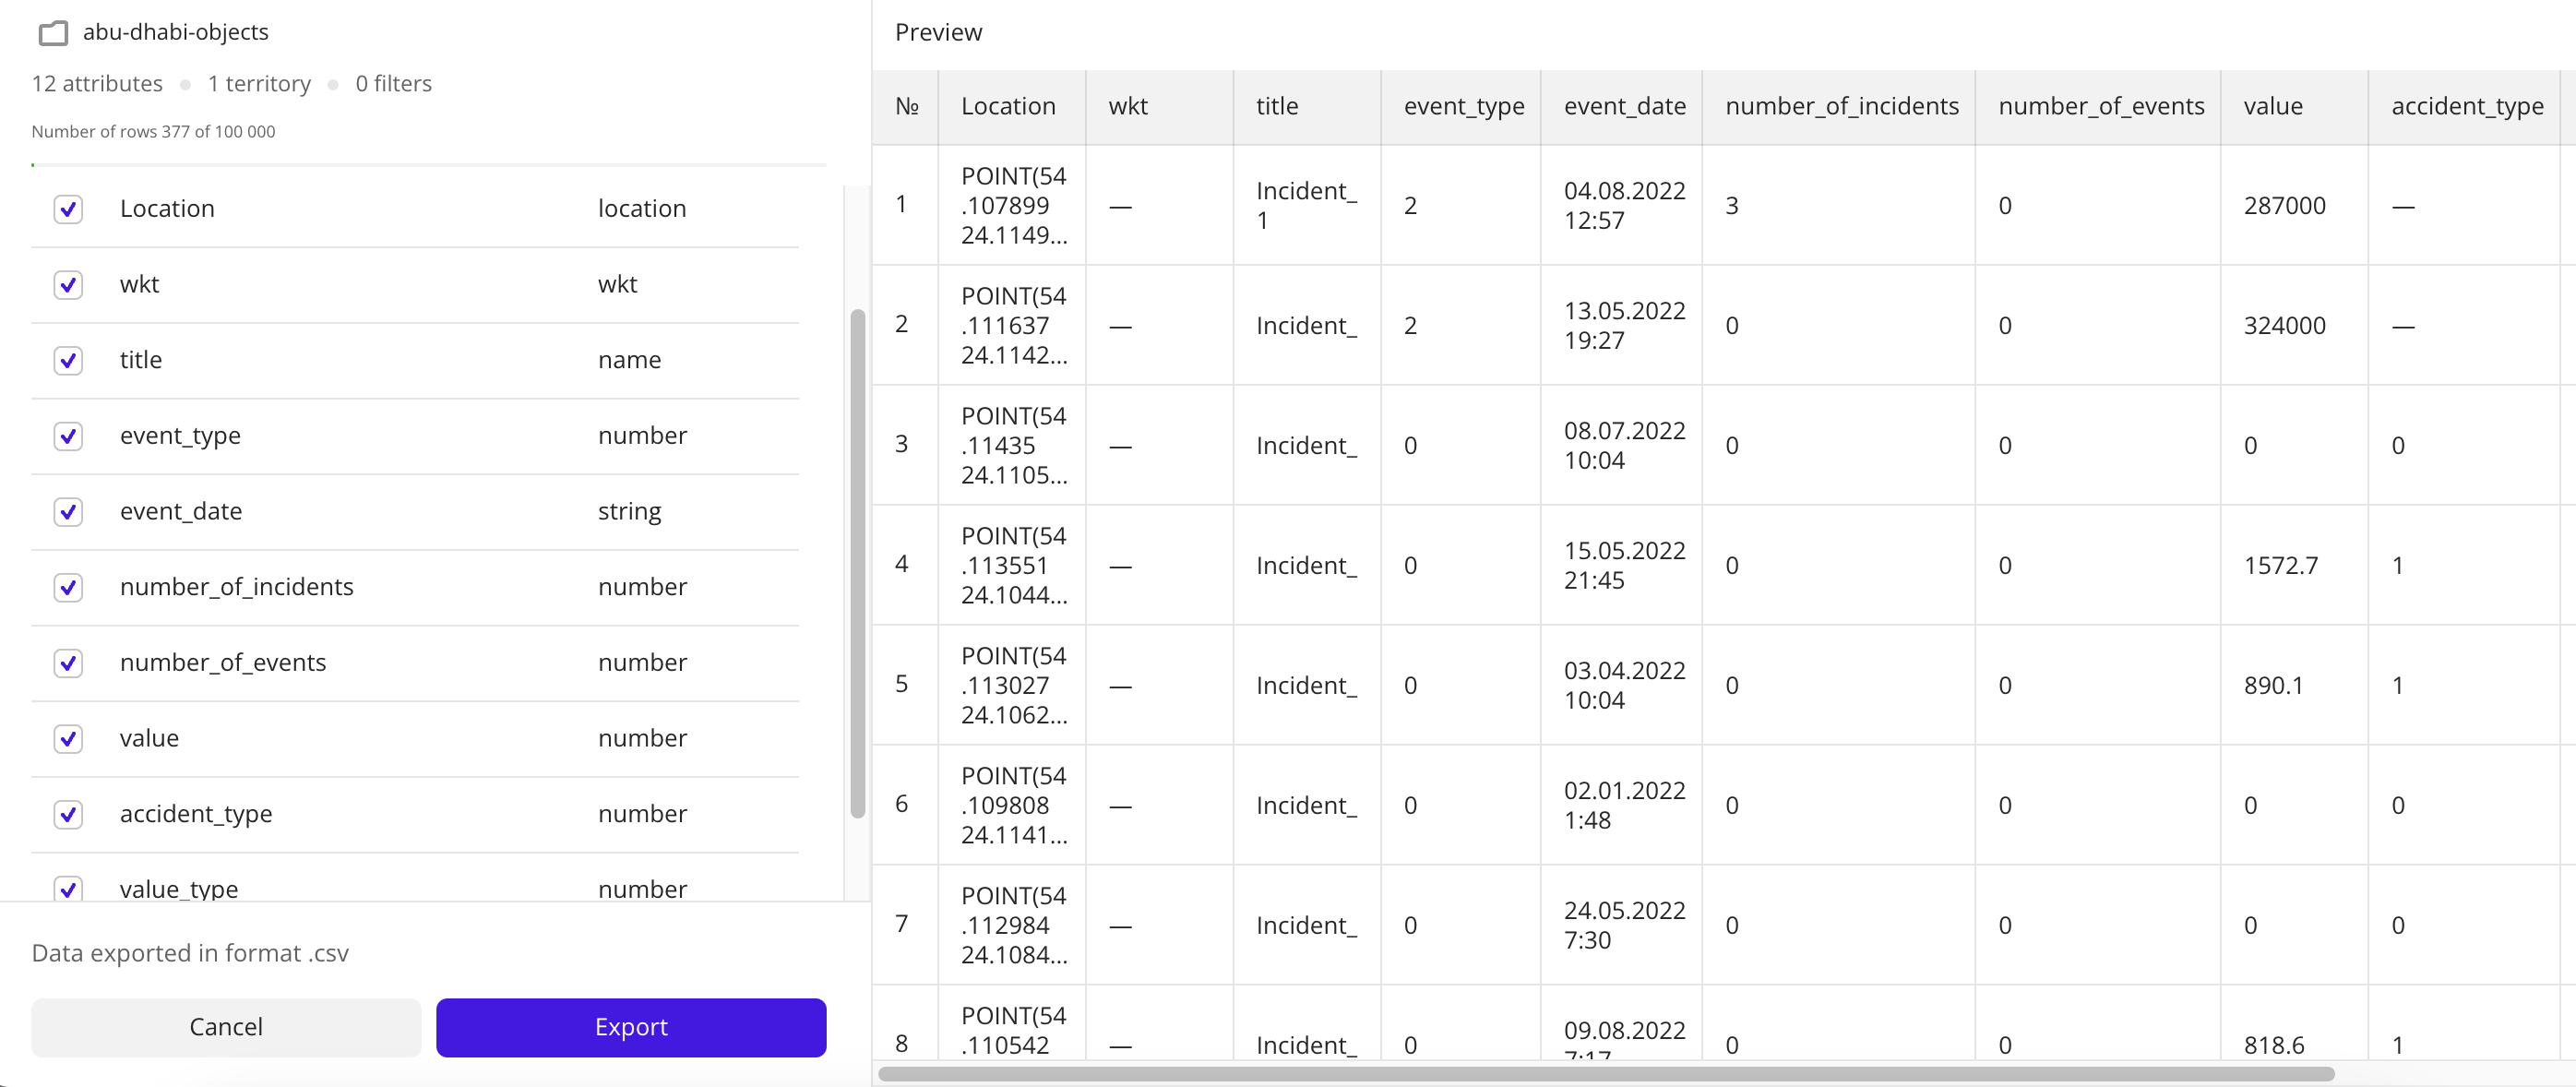Click the Export button
Image resolution: width=2576 pixels, height=1087 pixels.
630,1027
